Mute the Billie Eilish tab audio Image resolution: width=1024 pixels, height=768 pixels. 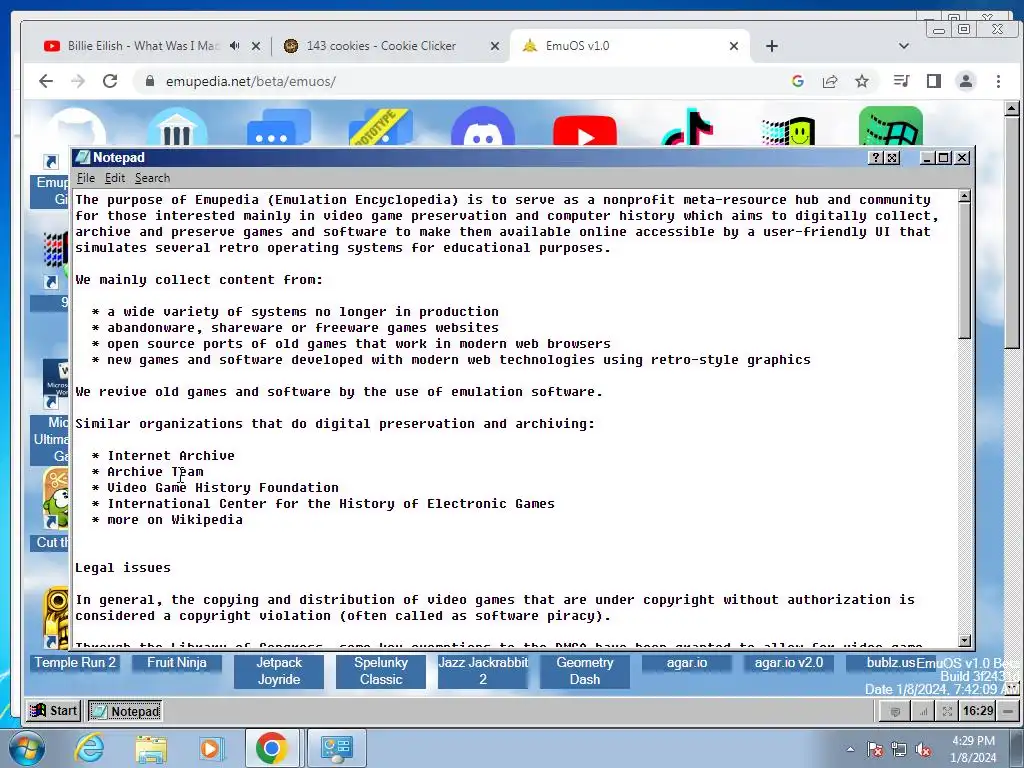[x=234, y=46]
